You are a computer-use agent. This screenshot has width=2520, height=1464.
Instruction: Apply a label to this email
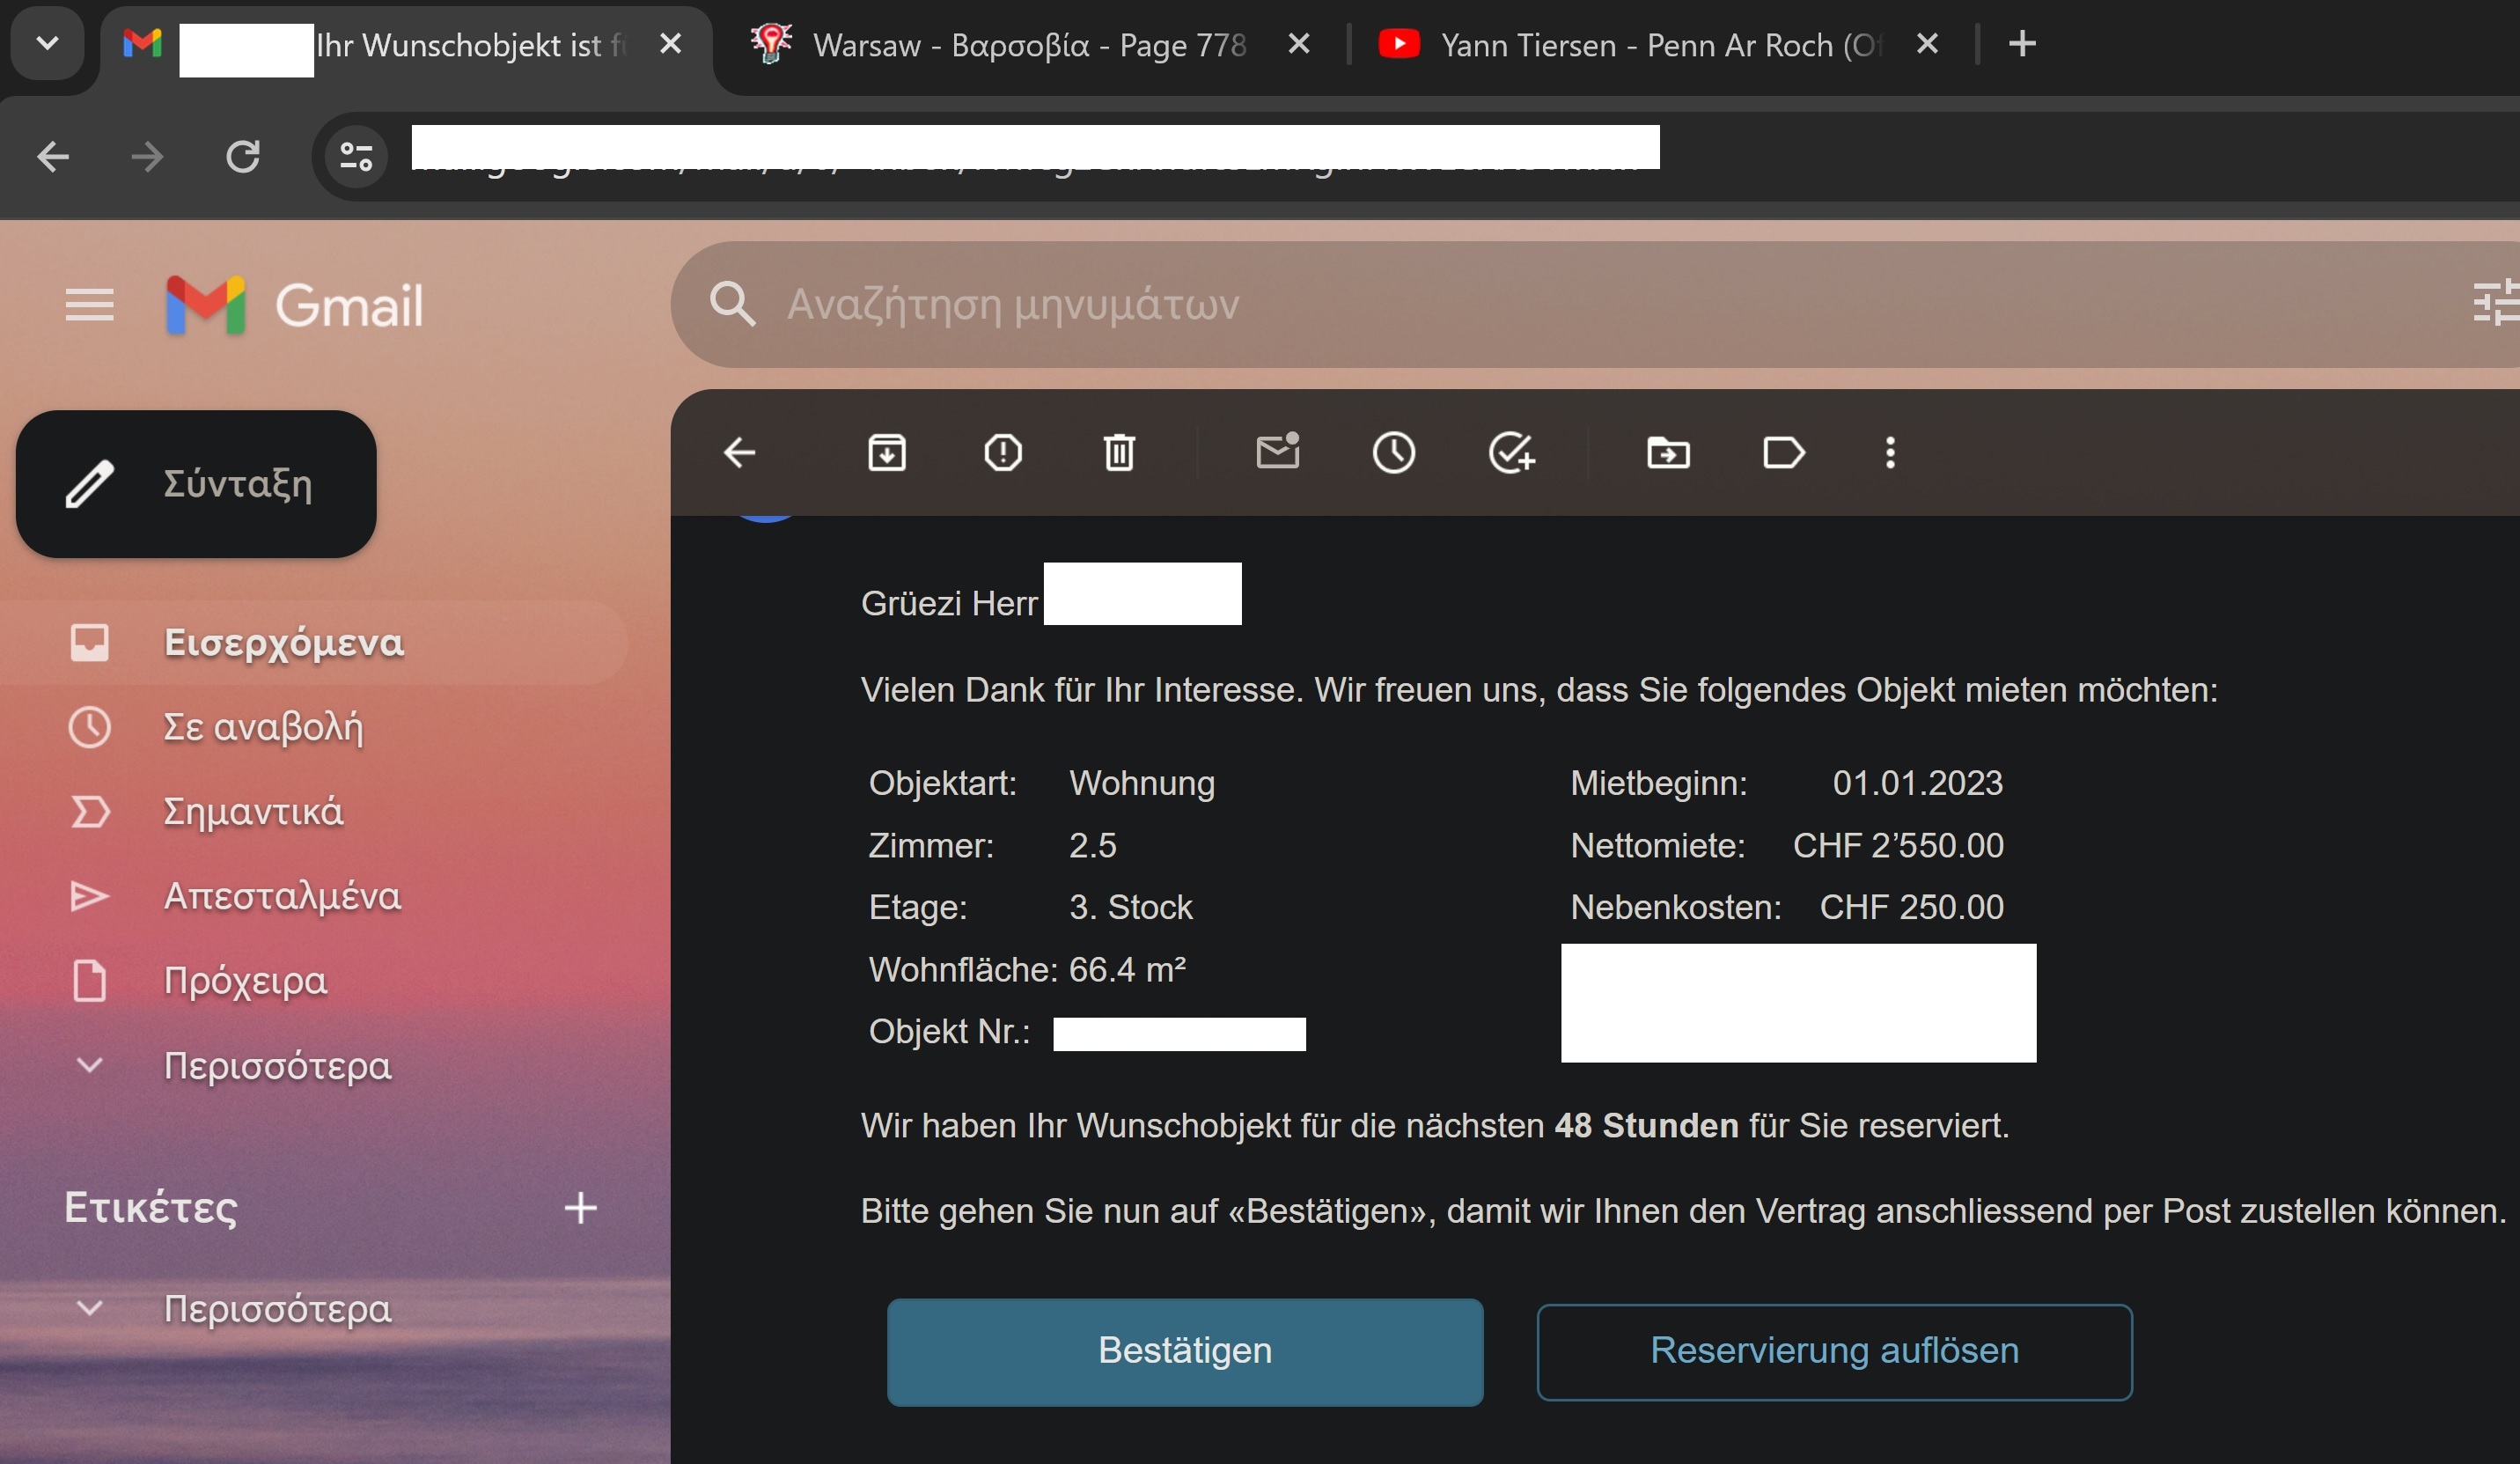point(1784,453)
